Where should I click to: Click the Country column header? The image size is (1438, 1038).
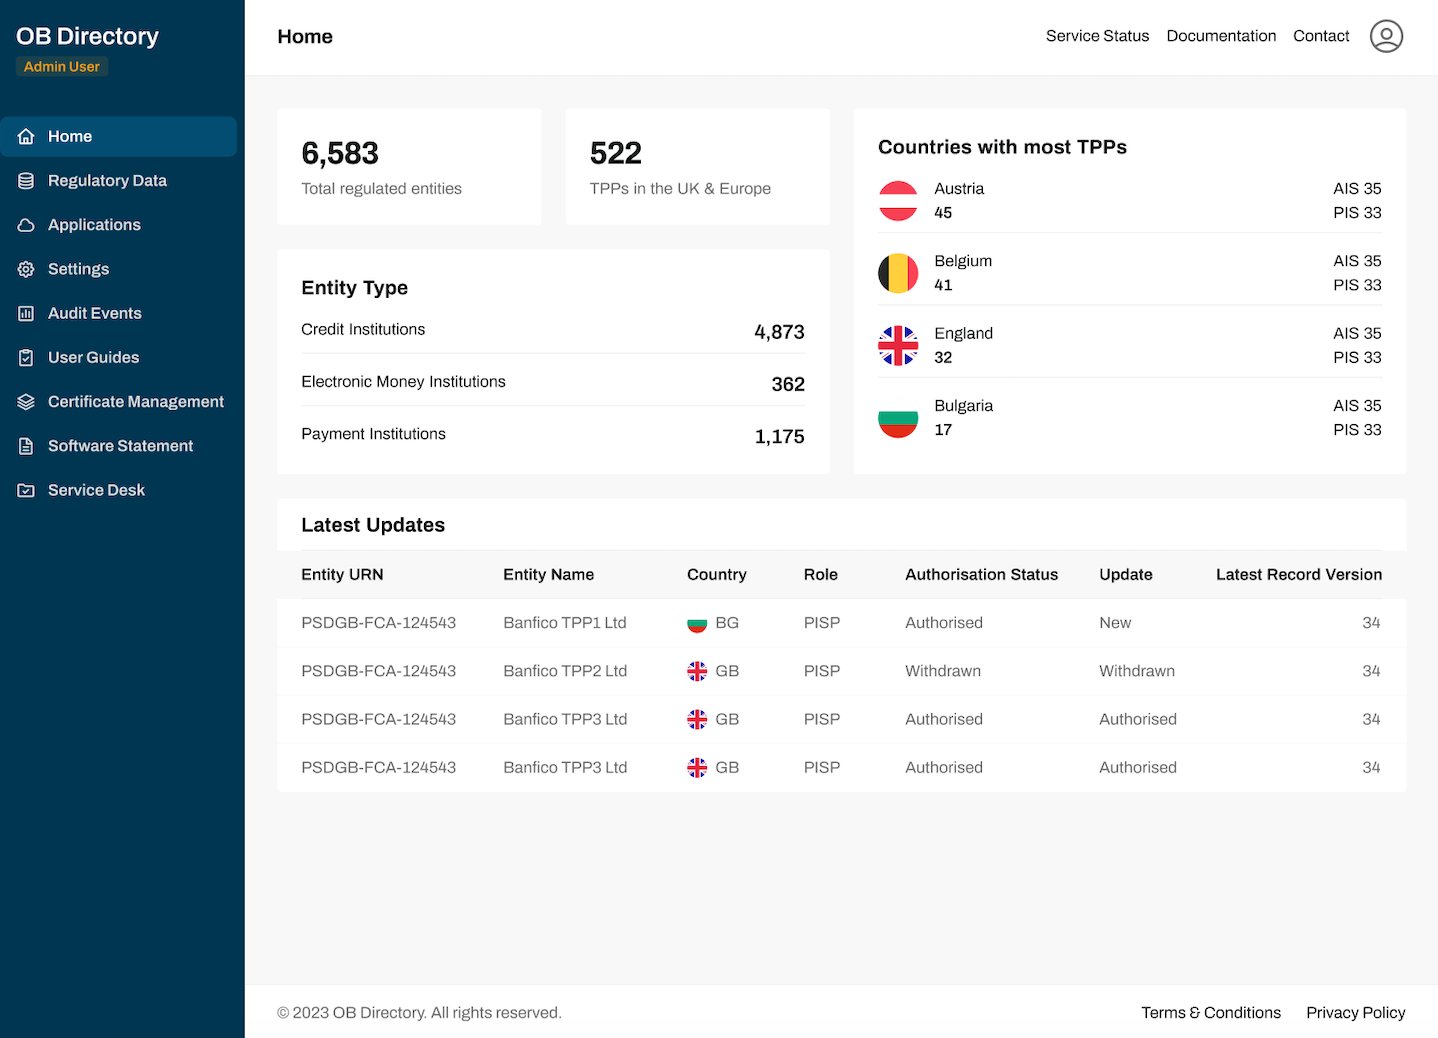716,574
